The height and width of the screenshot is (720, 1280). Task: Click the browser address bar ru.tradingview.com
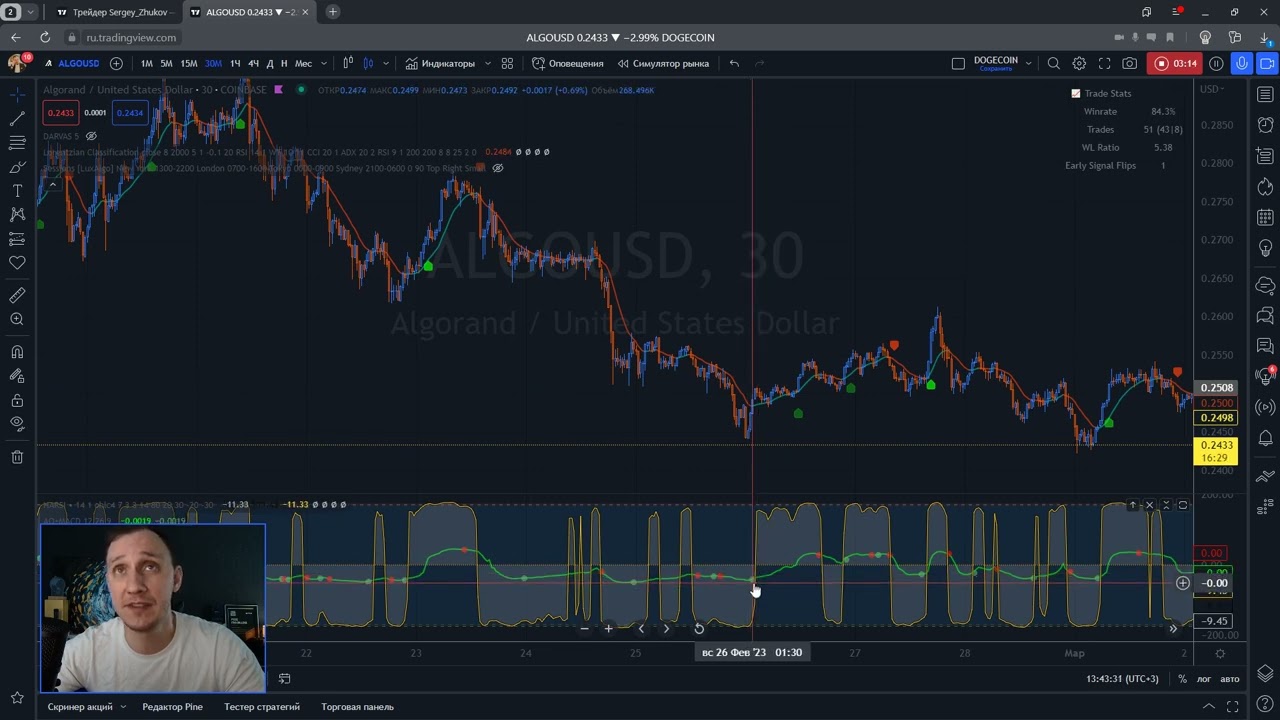[131, 38]
